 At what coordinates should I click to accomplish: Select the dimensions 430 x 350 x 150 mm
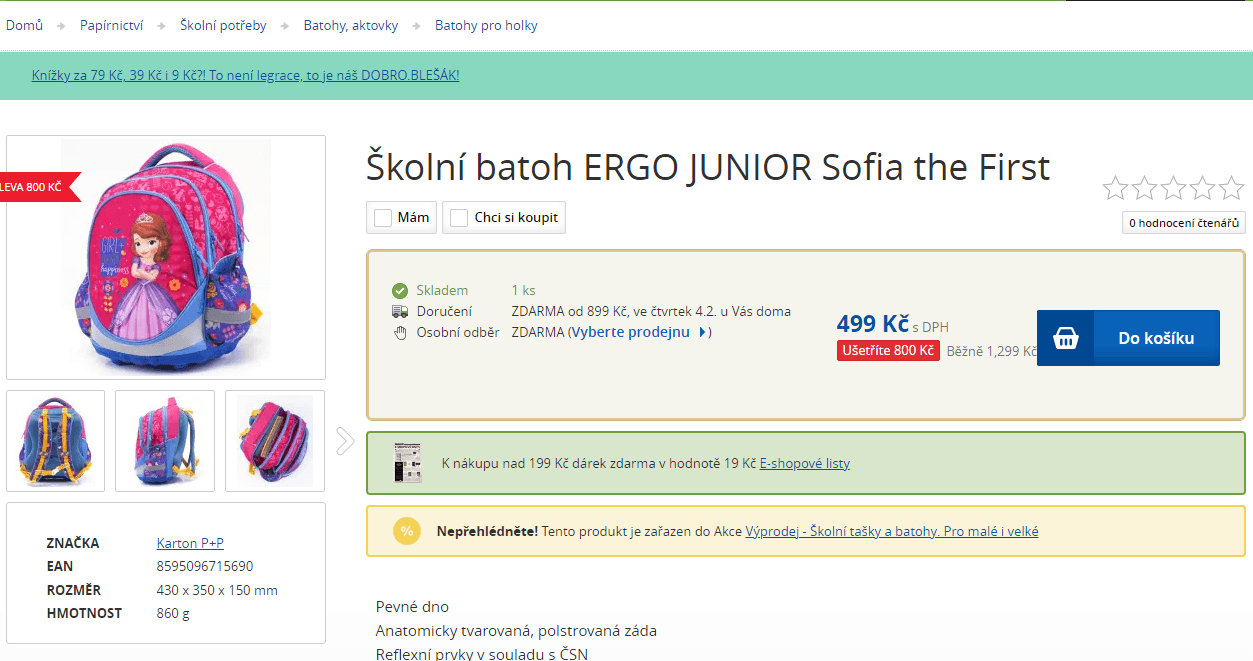click(x=217, y=590)
